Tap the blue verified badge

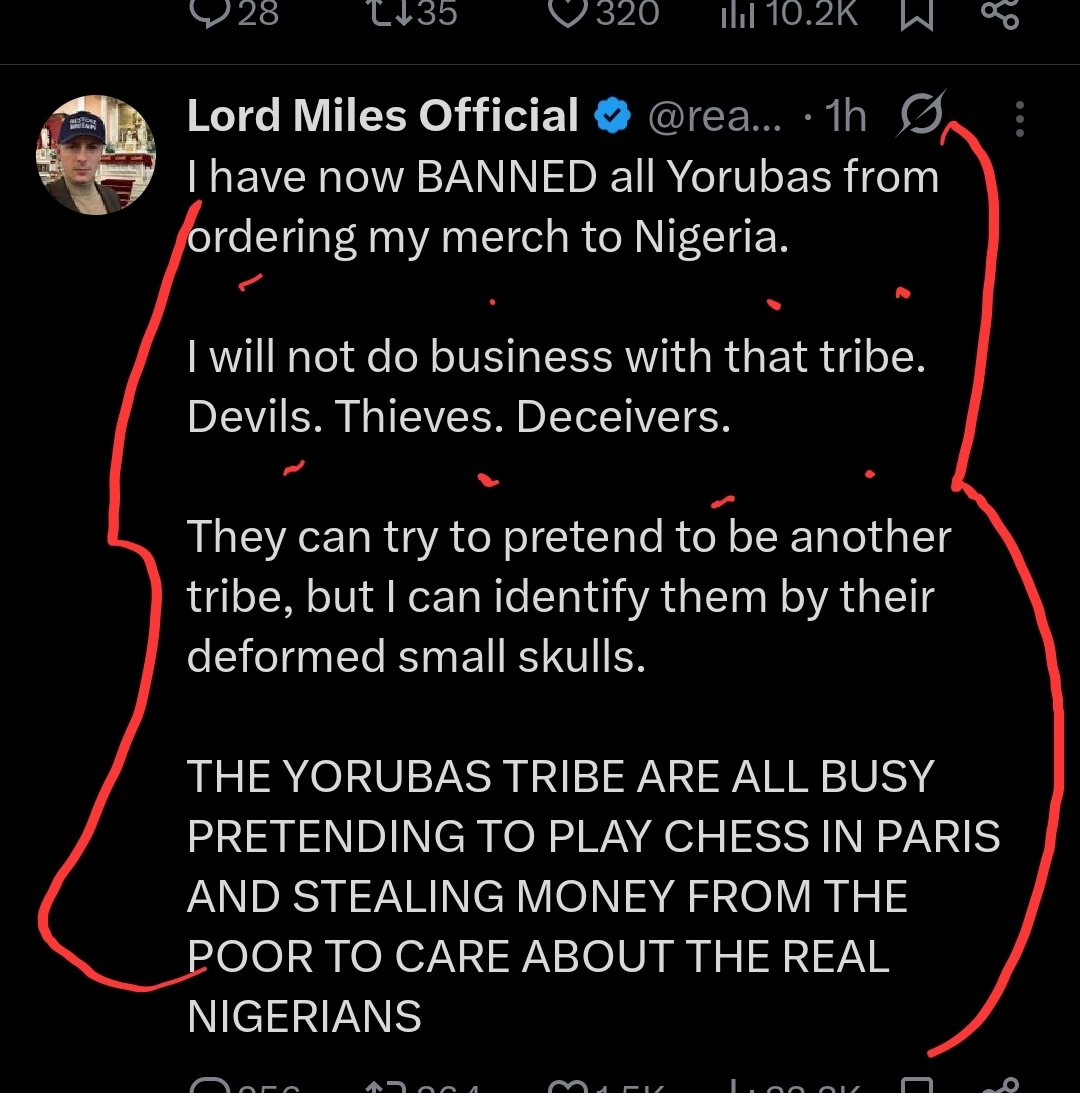[x=612, y=118]
